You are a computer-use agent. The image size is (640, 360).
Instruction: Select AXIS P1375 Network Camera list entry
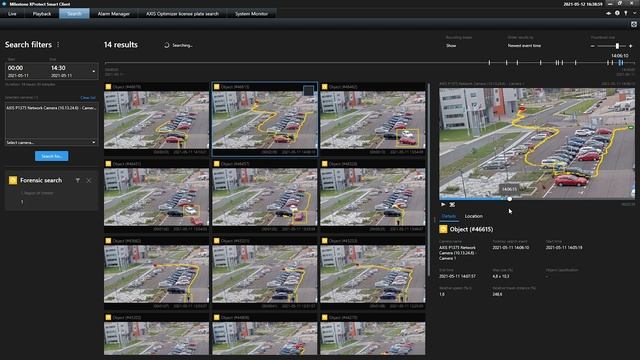tap(51, 108)
